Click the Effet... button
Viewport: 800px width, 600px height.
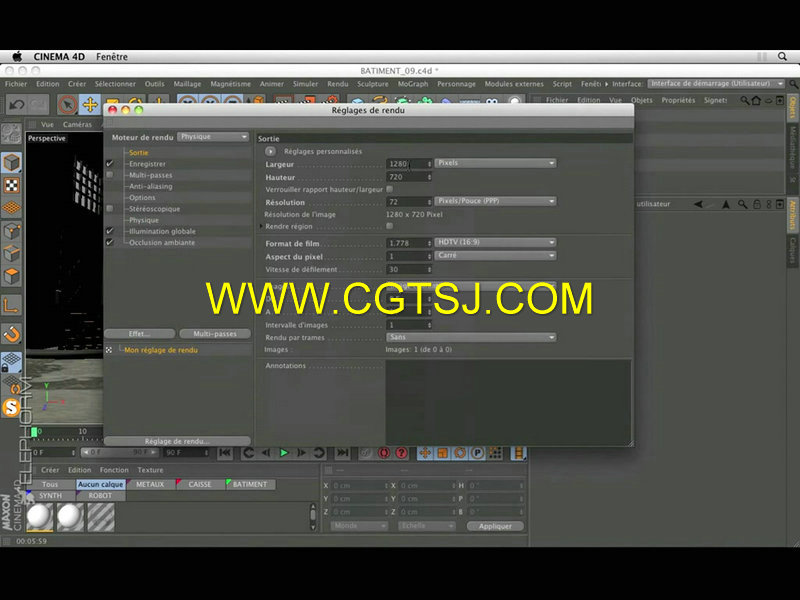pos(139,334)
